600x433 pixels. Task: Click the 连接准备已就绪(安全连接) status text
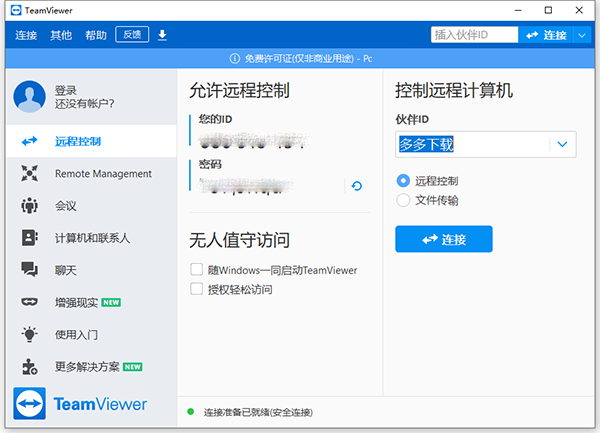coord(258,412)
